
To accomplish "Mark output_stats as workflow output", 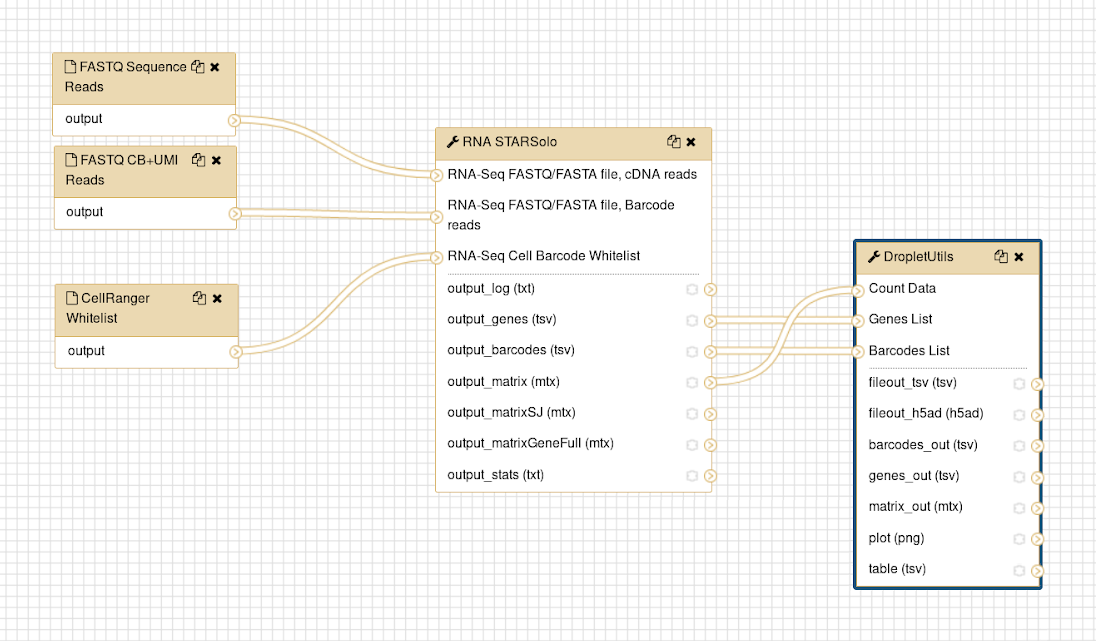I will tap(692, 476).
